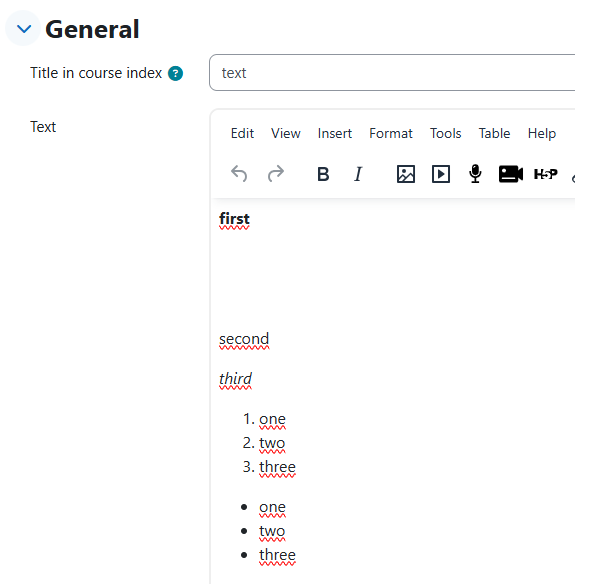Start audio recording with microphone icon
The width and height of the screenshot is (604, 584).
[x=475, y=174]
